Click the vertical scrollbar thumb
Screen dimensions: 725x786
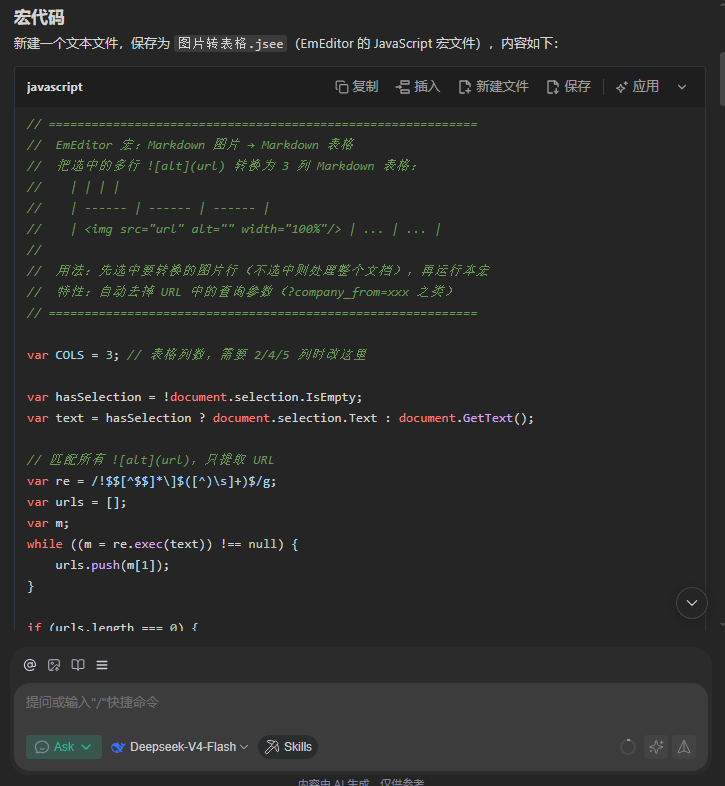click(x=722, y=79)
